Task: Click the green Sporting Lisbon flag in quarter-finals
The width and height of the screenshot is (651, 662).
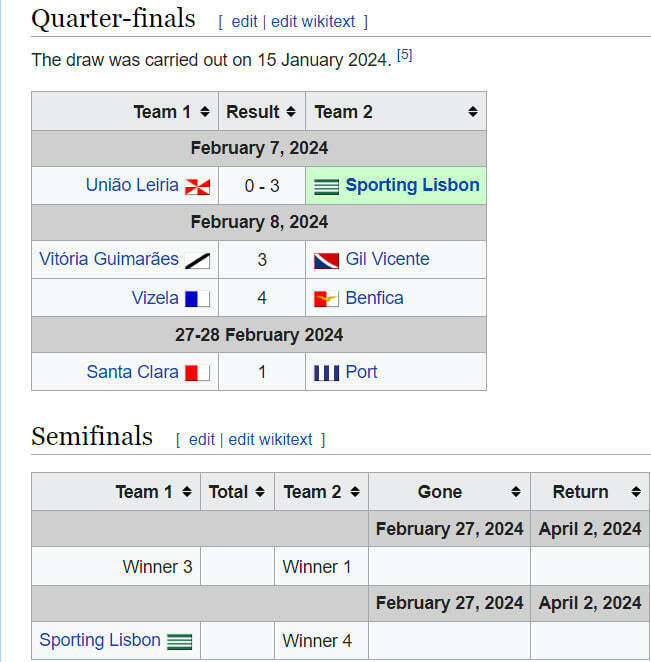Action: [326, 186]
